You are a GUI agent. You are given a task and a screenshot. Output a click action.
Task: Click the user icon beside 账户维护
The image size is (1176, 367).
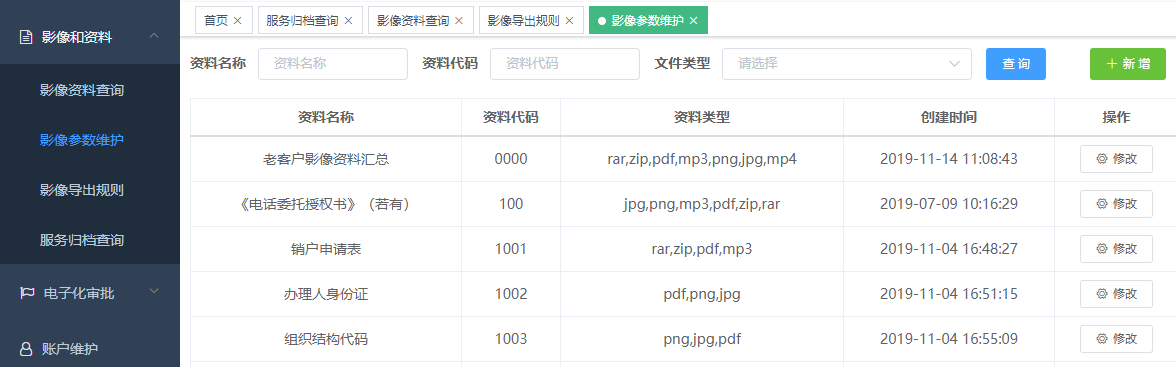point(26,349)
